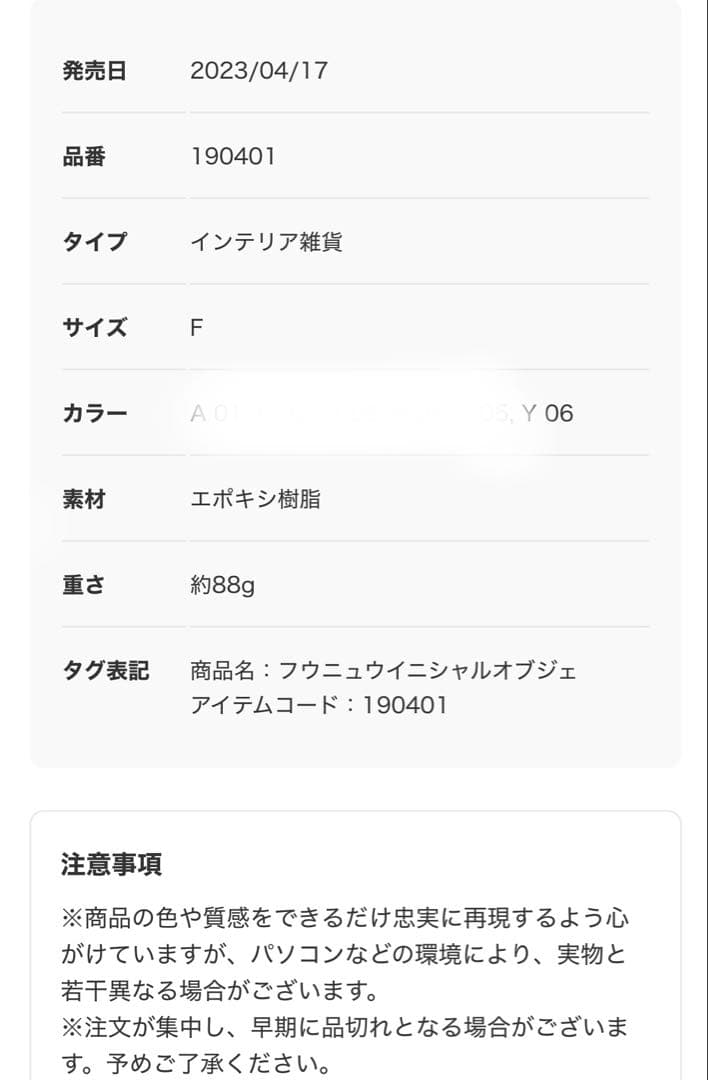Click the 発売日 label
The width and height of the screenshot is (708, 1080).
[94, 71]
